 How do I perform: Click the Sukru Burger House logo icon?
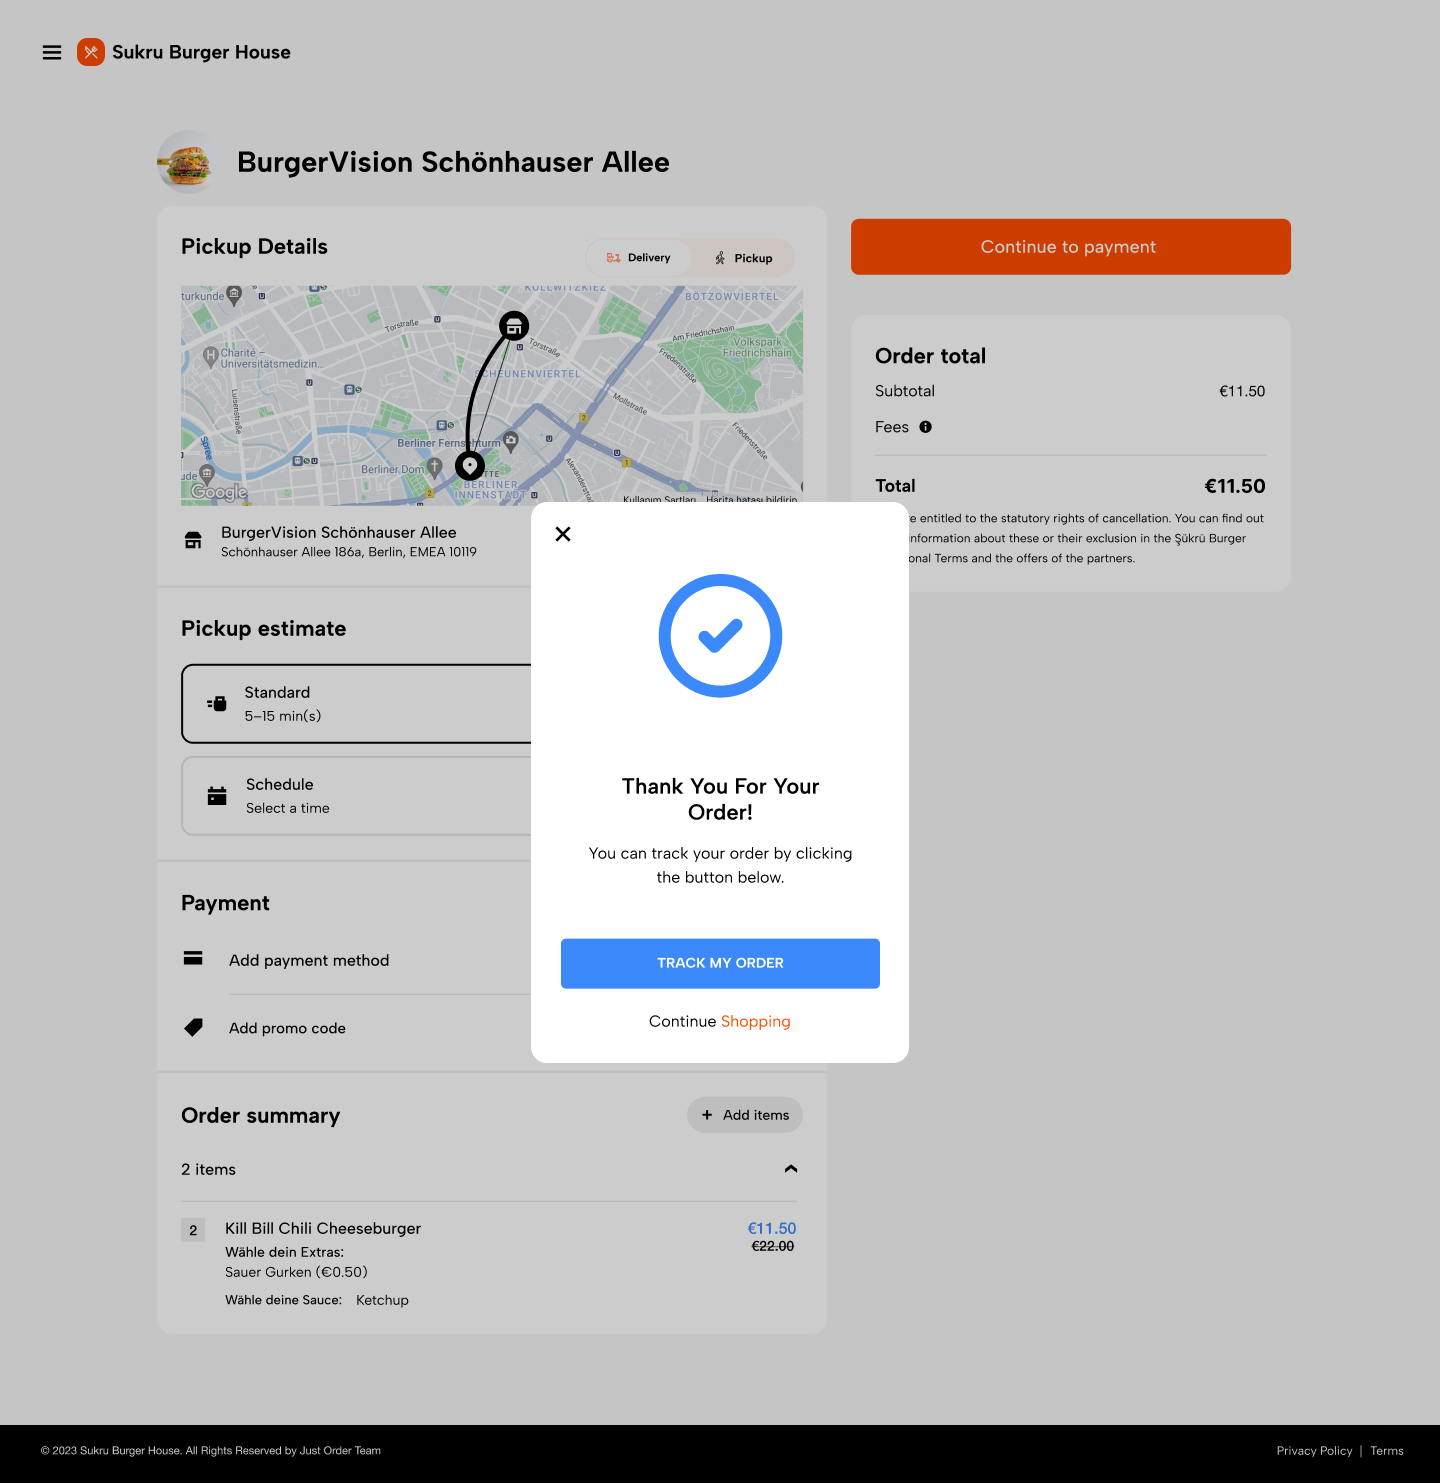(x=91, y=52)
